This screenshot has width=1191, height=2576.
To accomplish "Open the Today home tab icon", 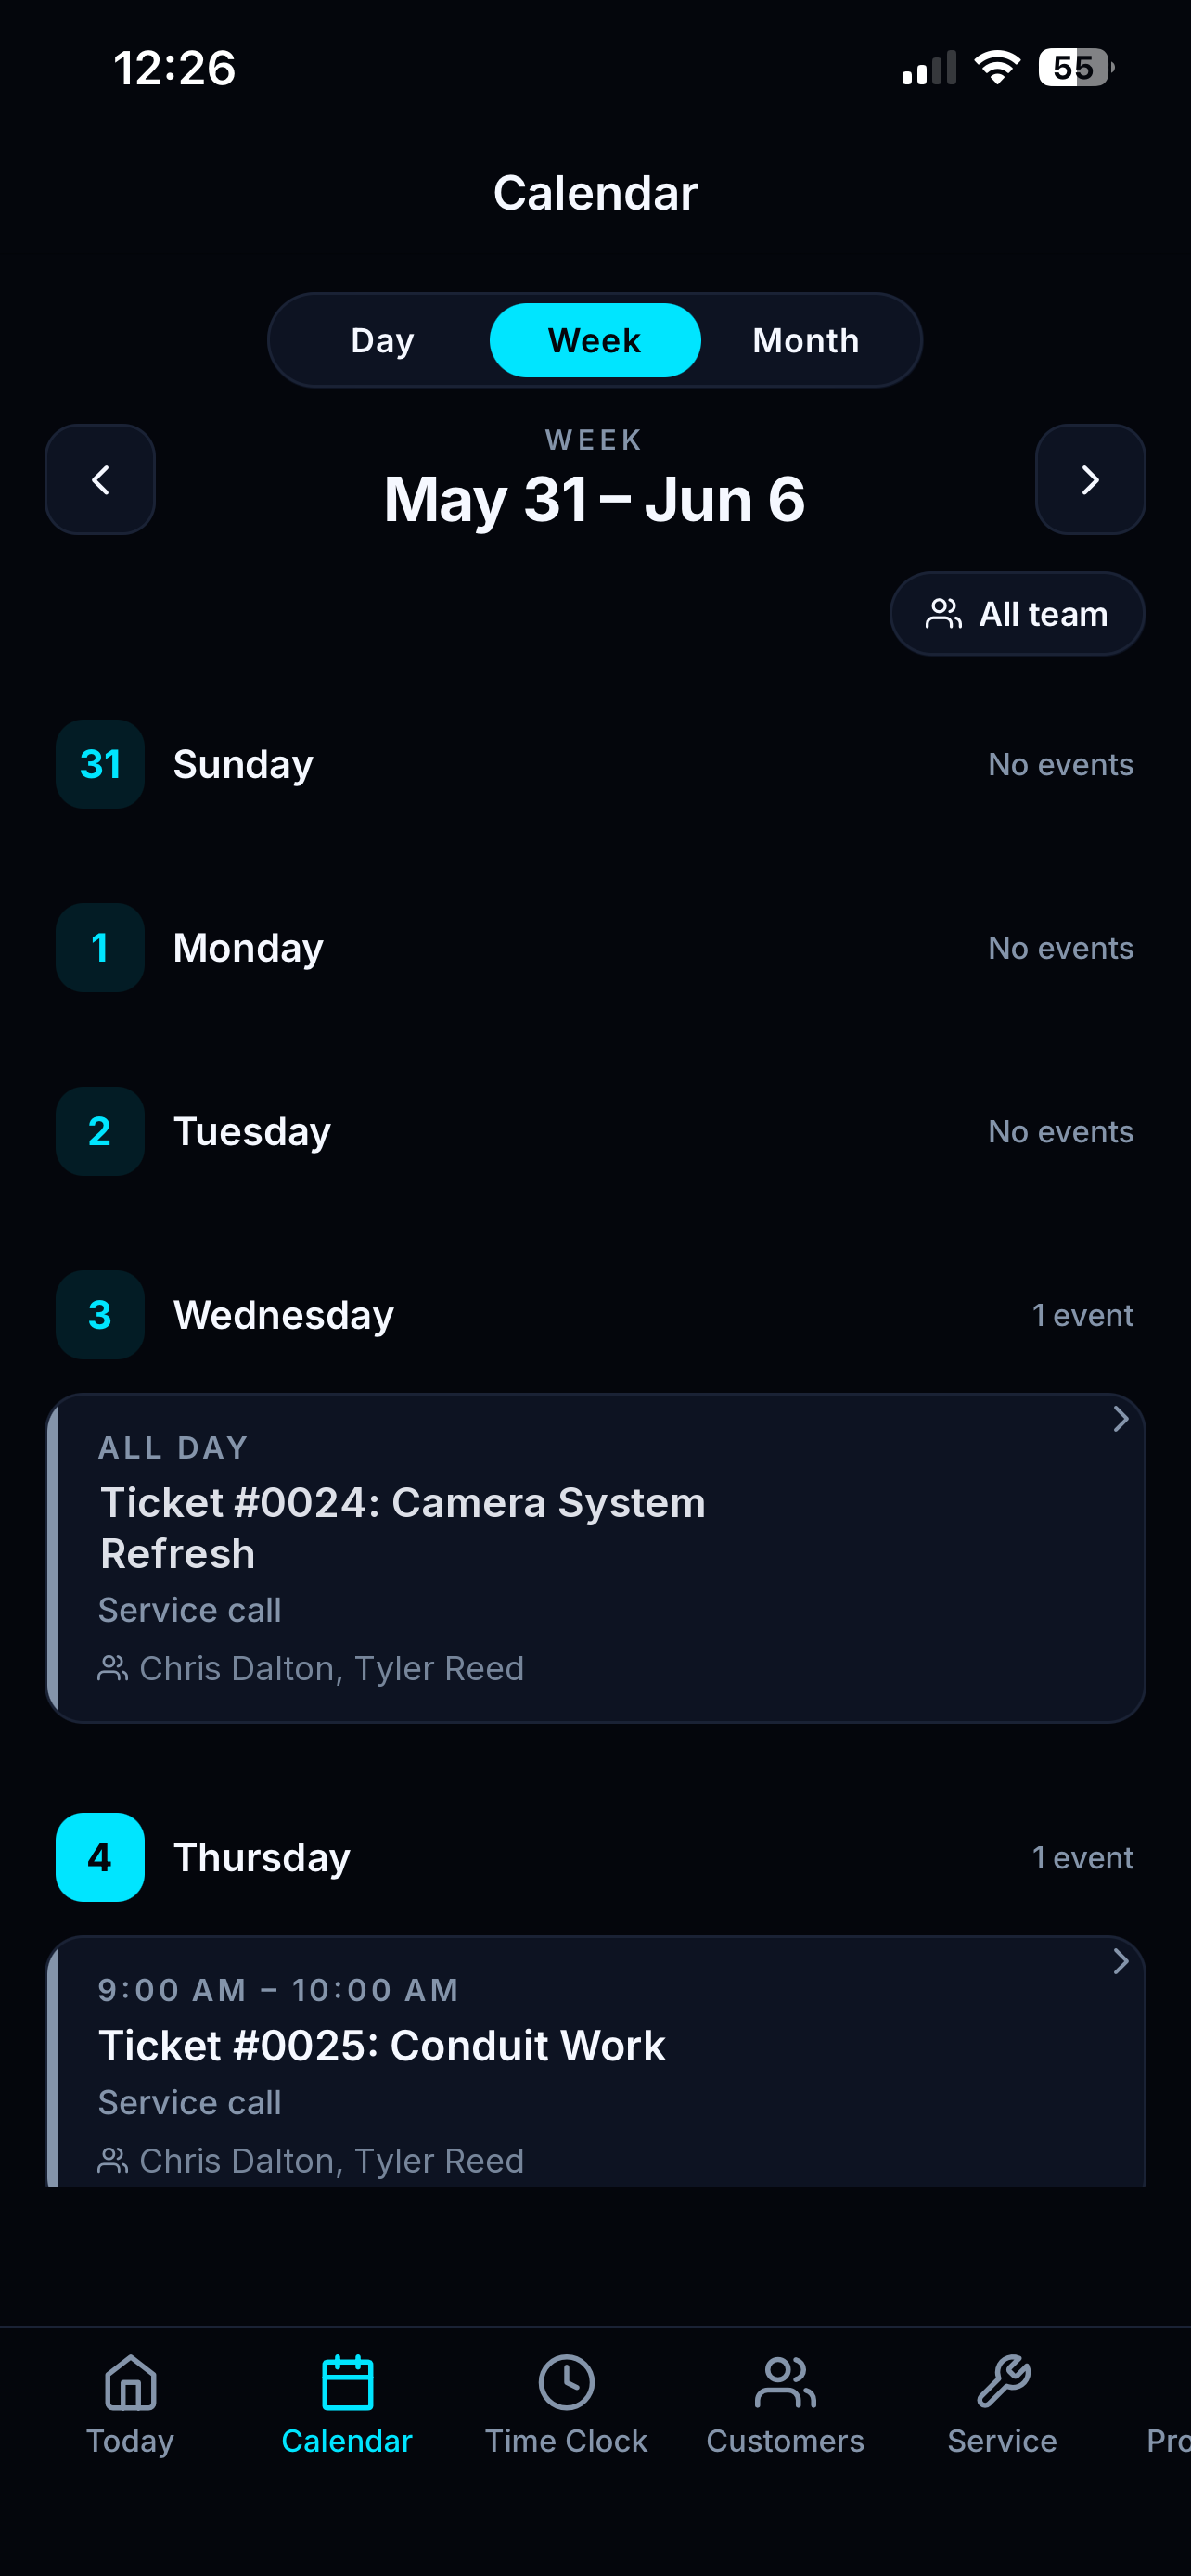I will 131,2382.
